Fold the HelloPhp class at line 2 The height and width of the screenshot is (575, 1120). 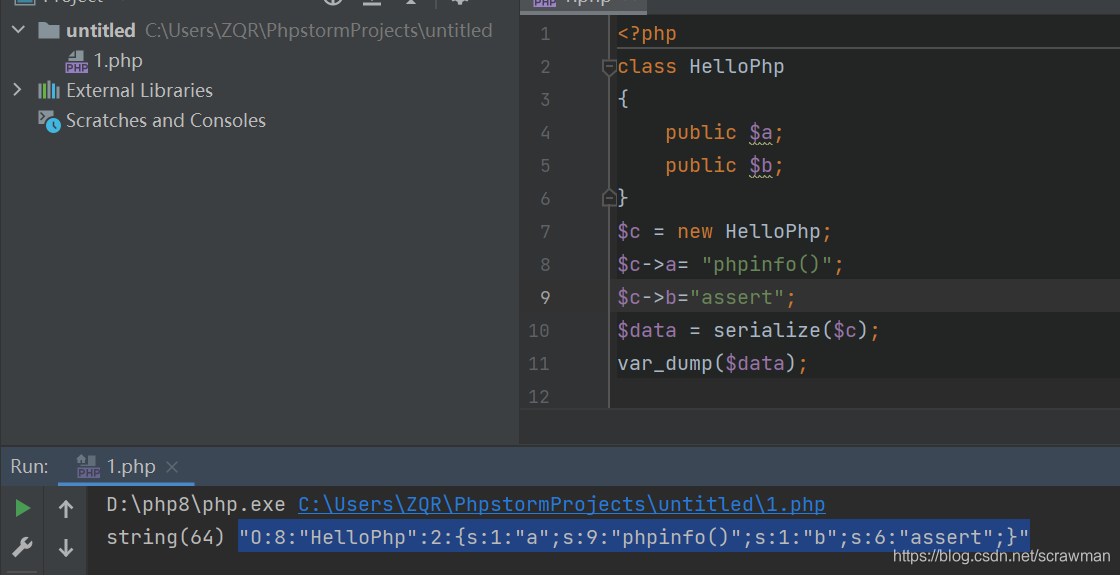point(609,67)
